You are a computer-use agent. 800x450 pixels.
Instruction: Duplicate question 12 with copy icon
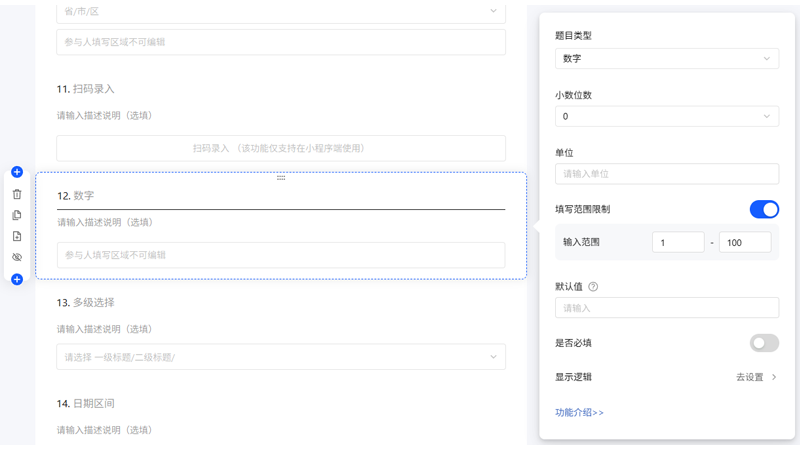(x=17, y=215)
